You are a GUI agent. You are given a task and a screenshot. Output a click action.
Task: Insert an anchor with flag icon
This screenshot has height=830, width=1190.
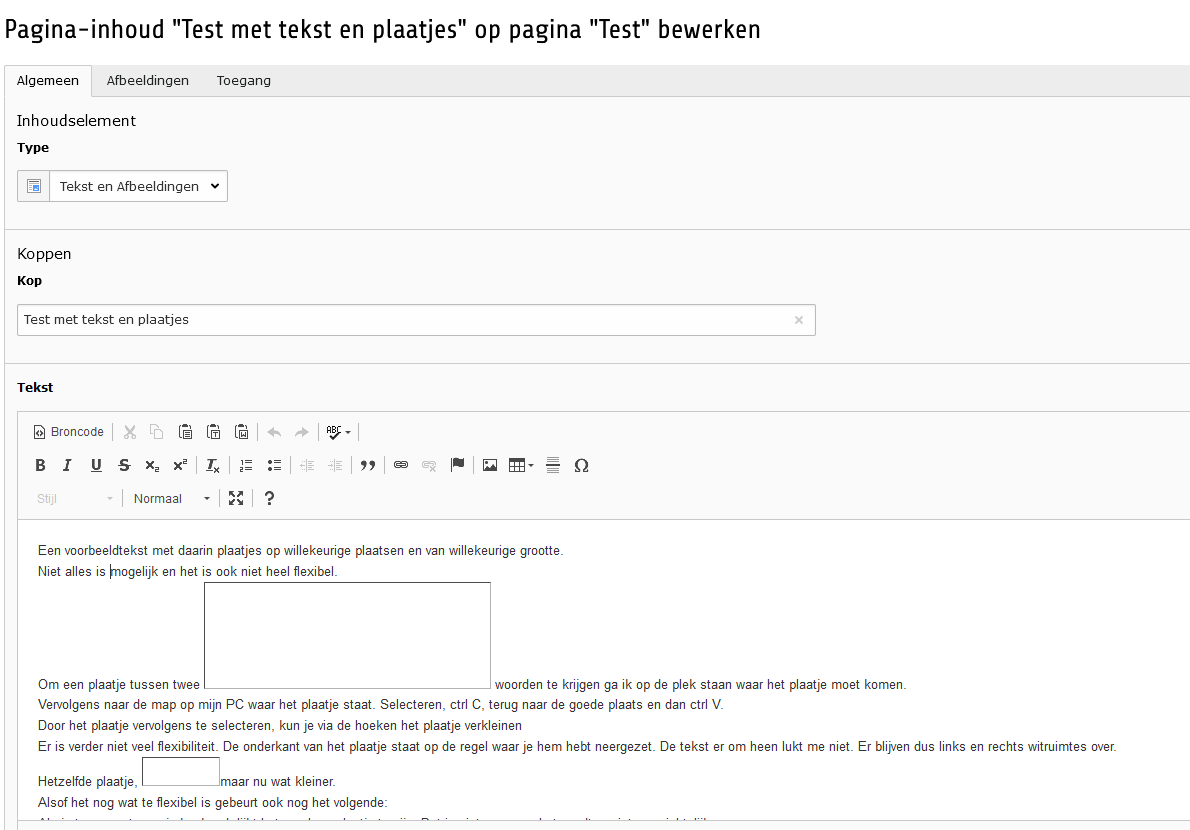tap(457, 465)
